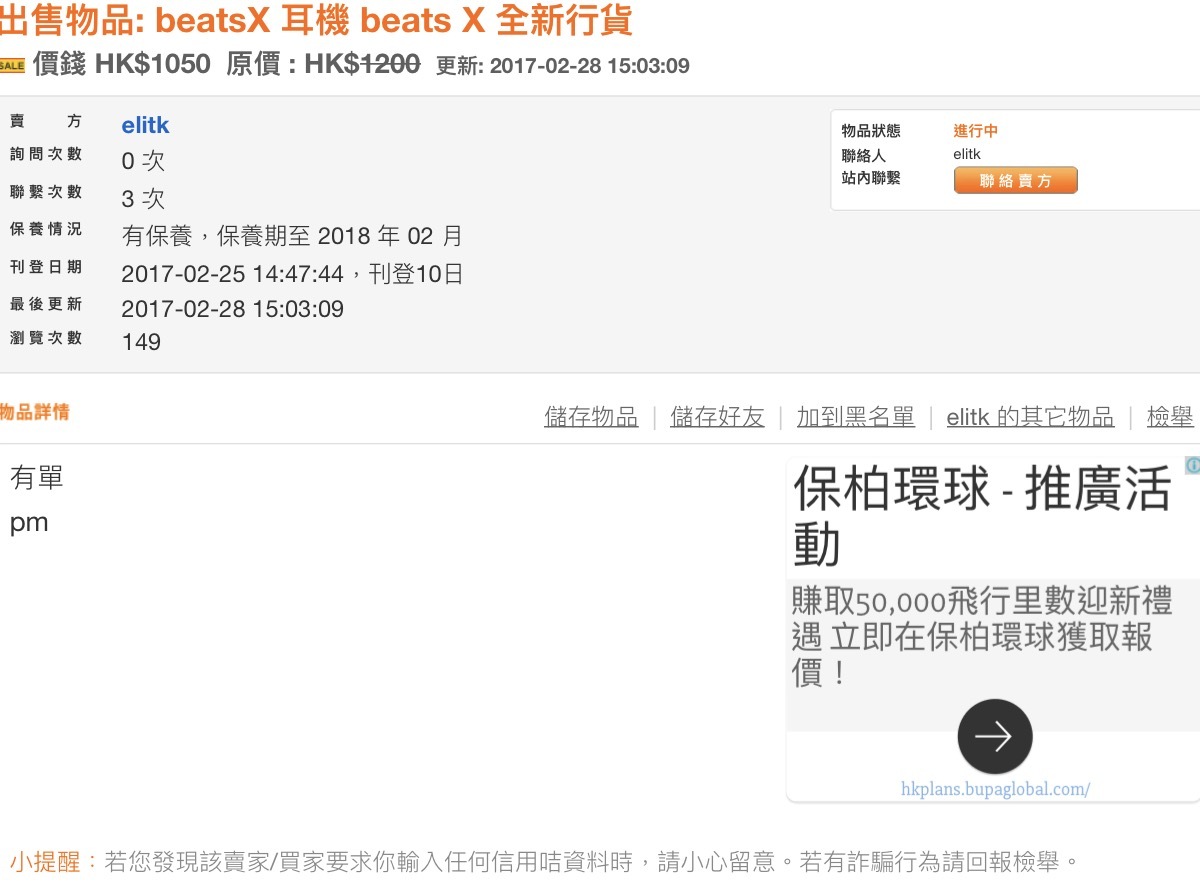Click the 站內聯繫 label
This screenshot has height=885, width=1200.
click(871, 178)
